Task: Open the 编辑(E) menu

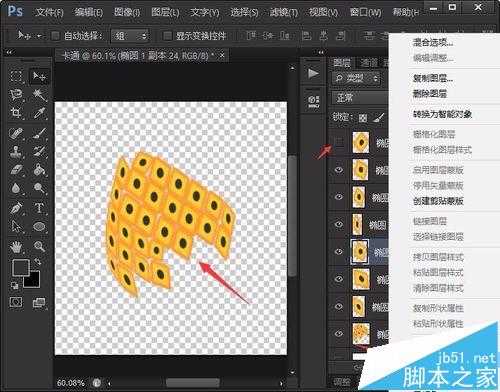Action: tap(89, 13)
